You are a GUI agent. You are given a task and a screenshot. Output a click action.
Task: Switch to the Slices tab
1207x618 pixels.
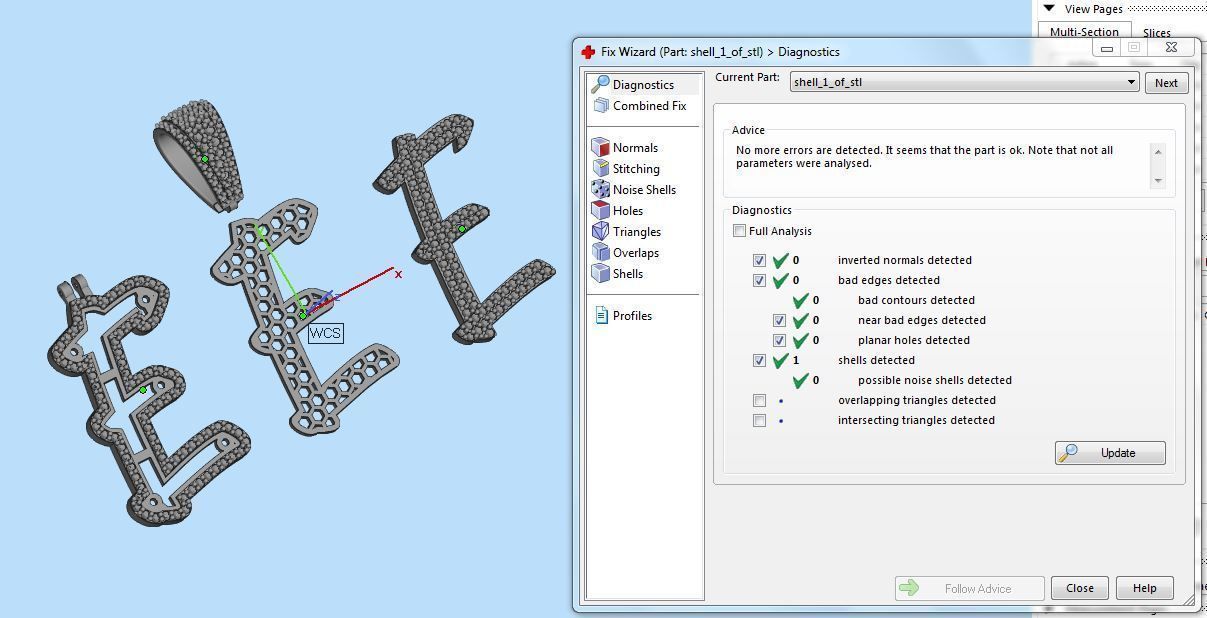point(1157,32)
